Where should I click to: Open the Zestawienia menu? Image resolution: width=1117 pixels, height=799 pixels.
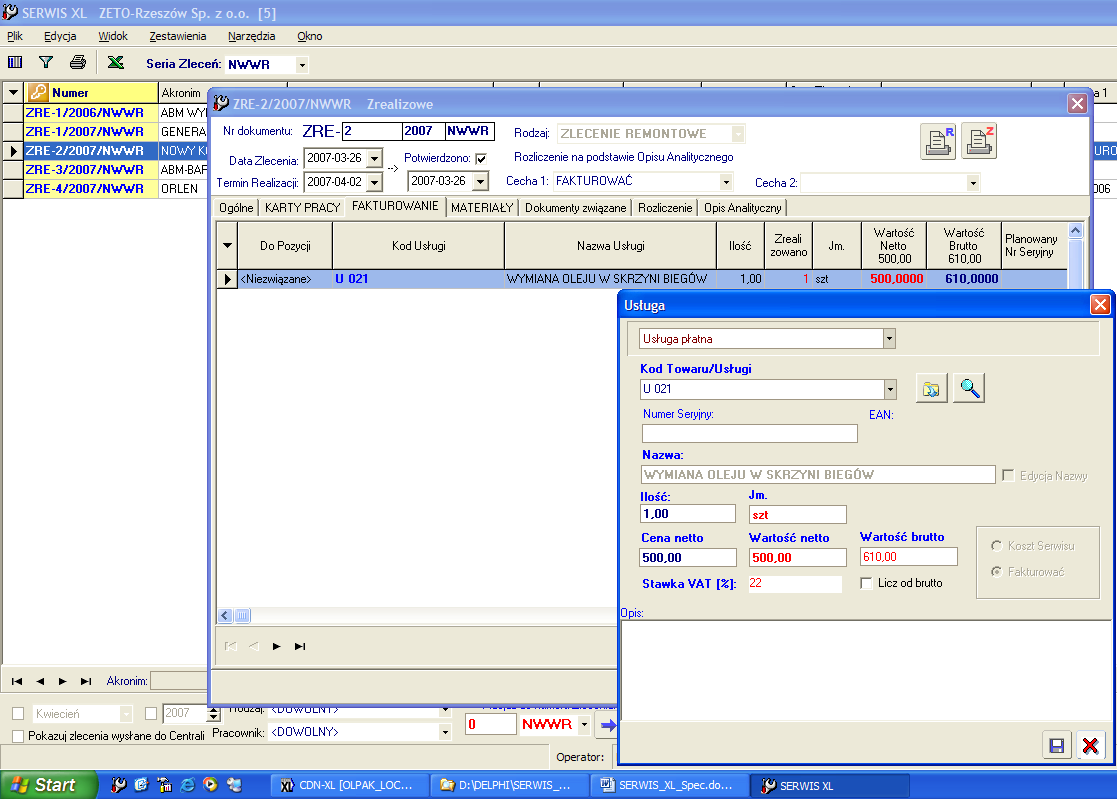point(178,36)
